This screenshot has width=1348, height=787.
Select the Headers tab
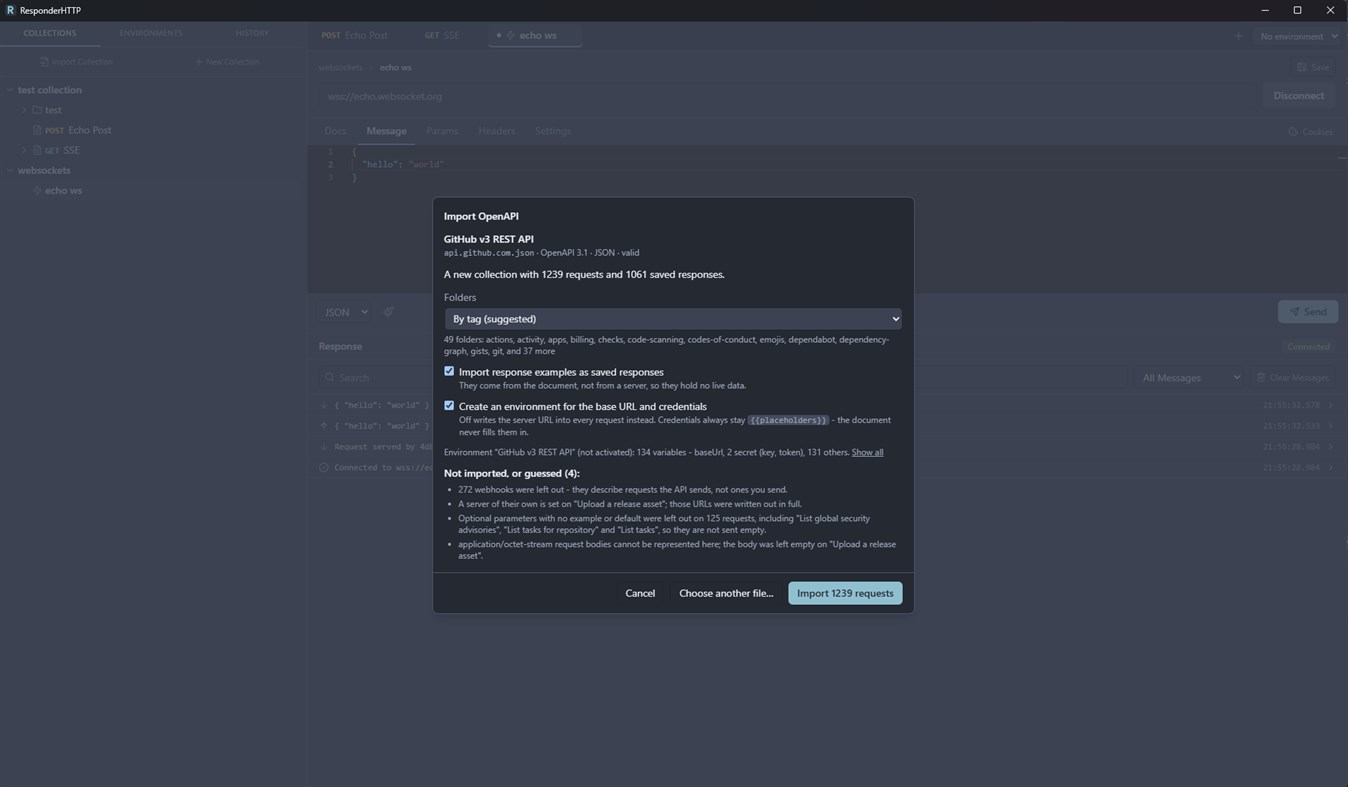[496, 131]
